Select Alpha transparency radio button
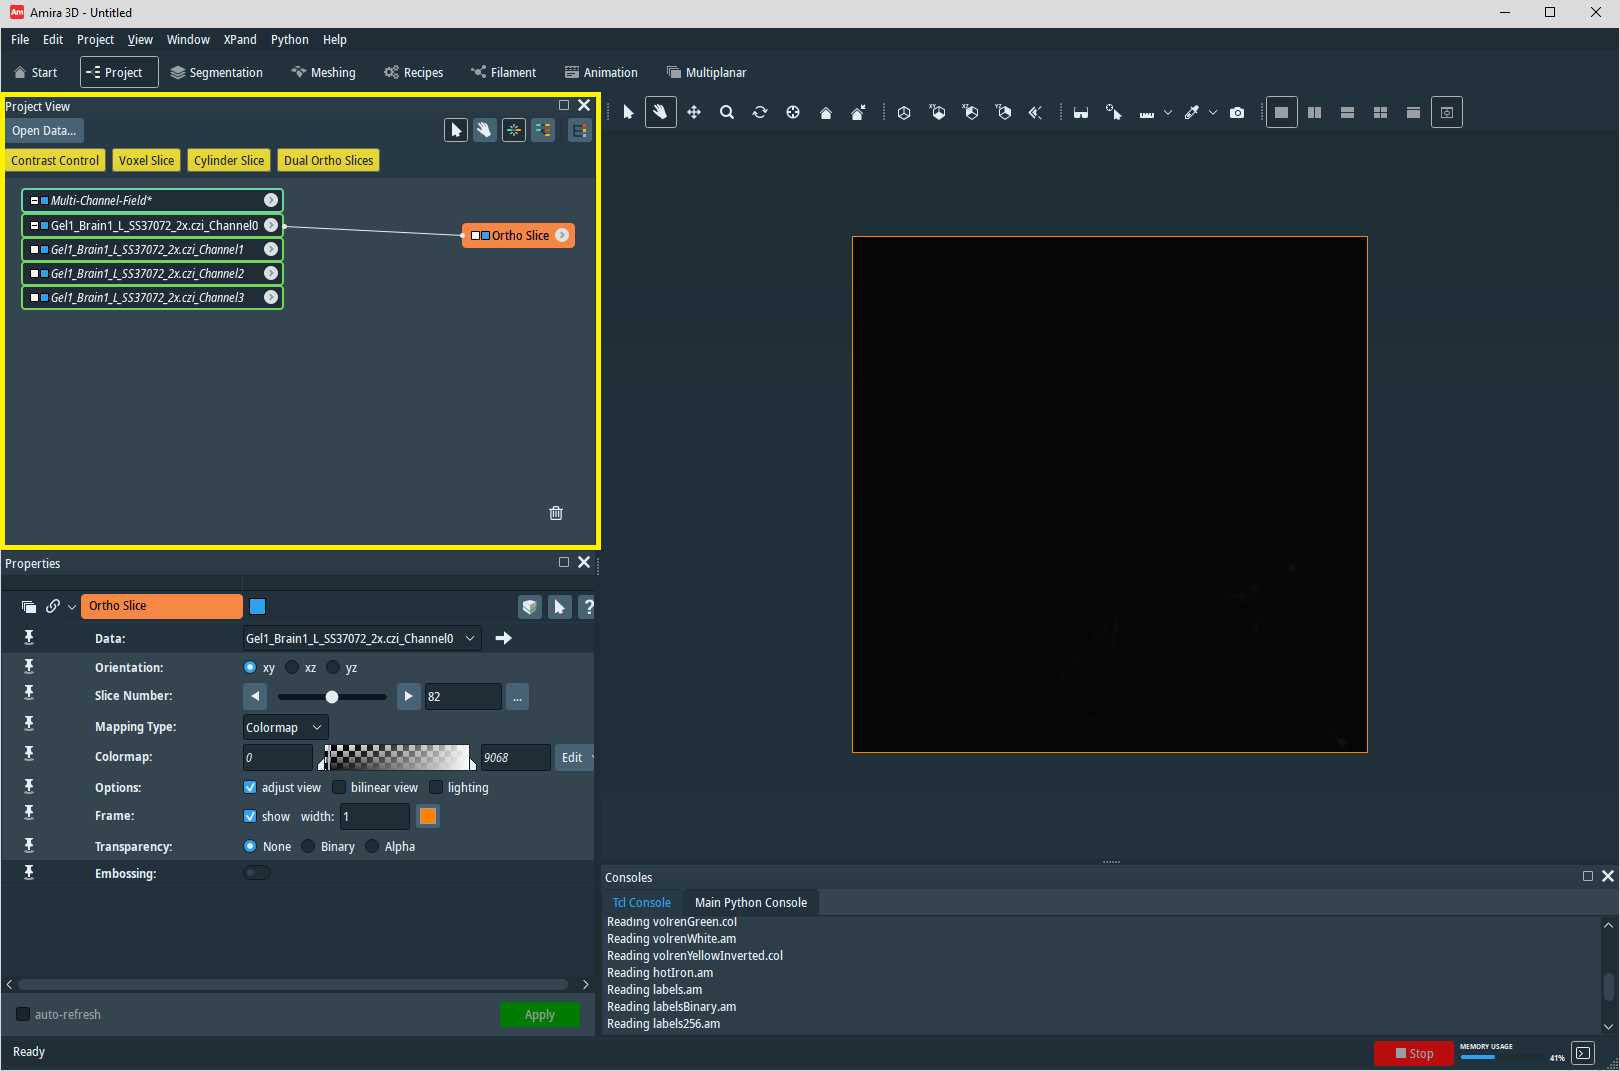The height and width of the screenshot is (1071, 1620). (x=372, y=846)
